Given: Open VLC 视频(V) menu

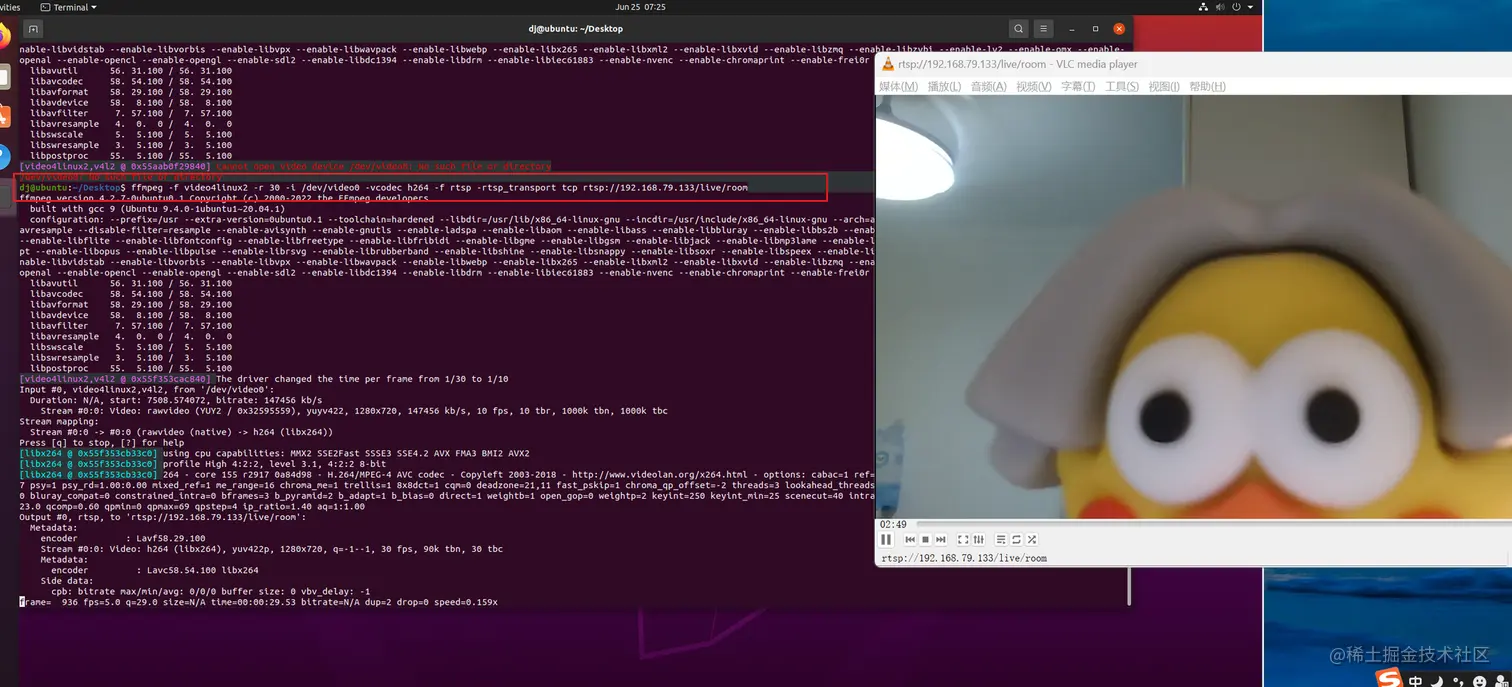Looking at the screenshot, I should 1034,87.
